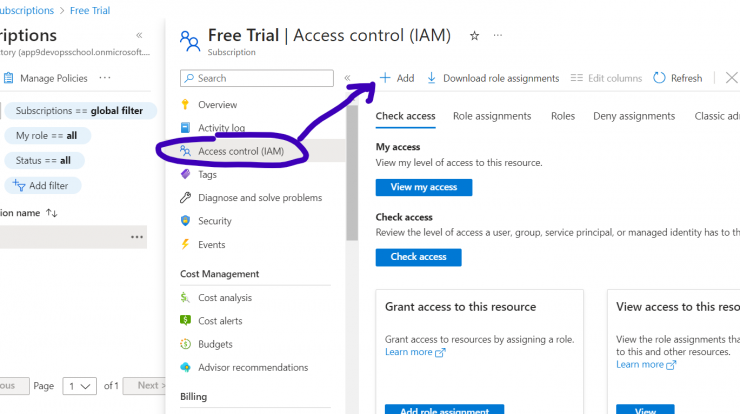740x414 pixels.
Task: Switch to the Deny assignments tab
Action: tap(634, 116)
